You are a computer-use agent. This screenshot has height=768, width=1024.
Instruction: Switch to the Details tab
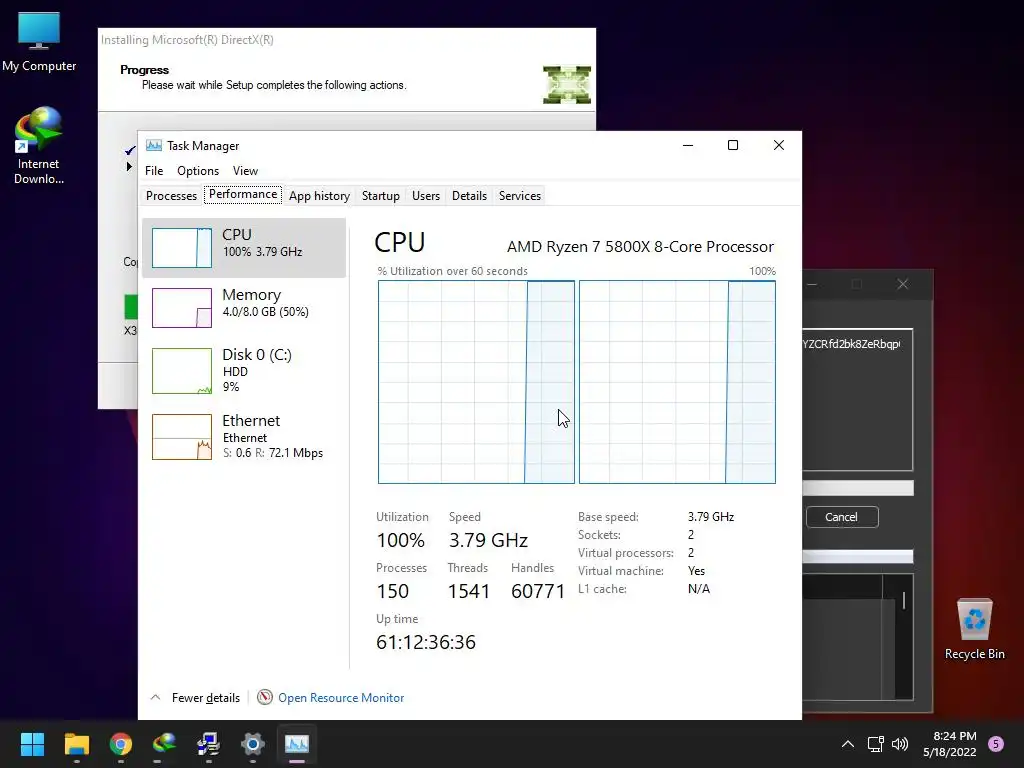click(x=469, y=195)
